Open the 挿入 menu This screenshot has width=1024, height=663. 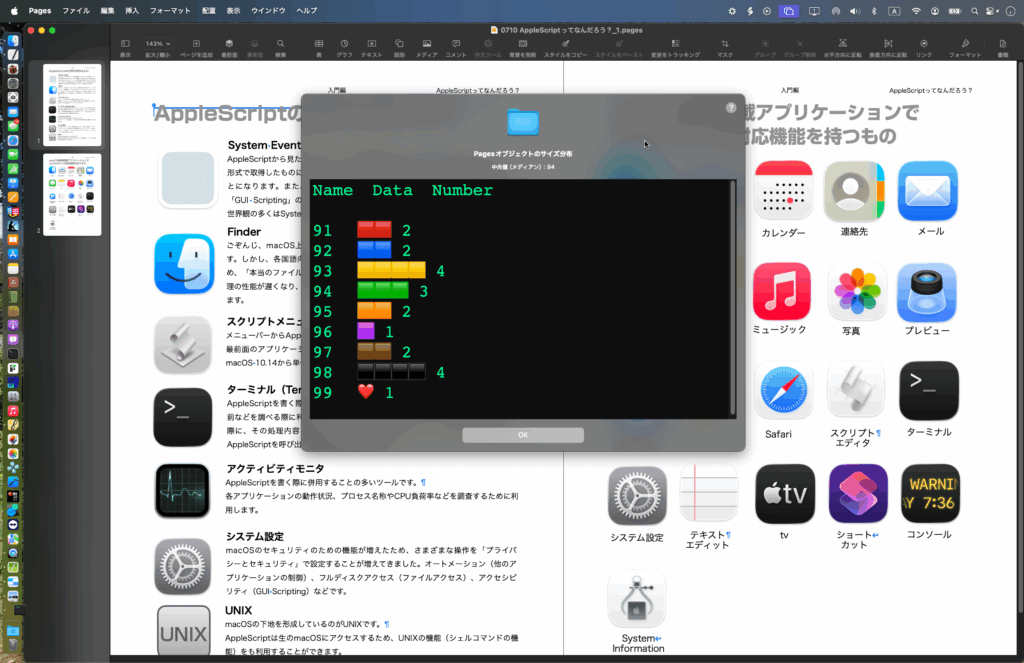[x=132, y=10]
